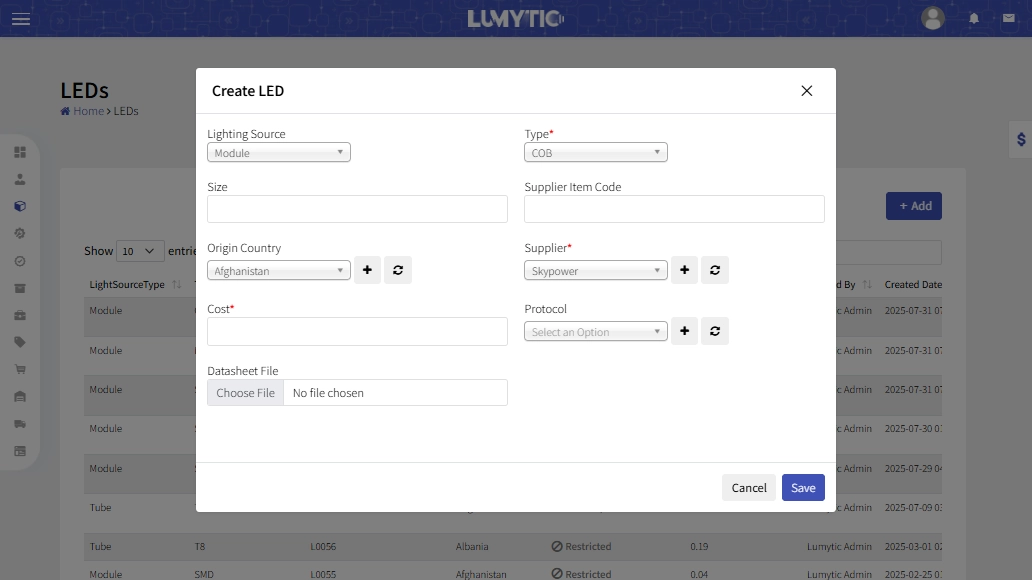
Task: Click Choose File for datasheet upload
Action: (246, 393)
